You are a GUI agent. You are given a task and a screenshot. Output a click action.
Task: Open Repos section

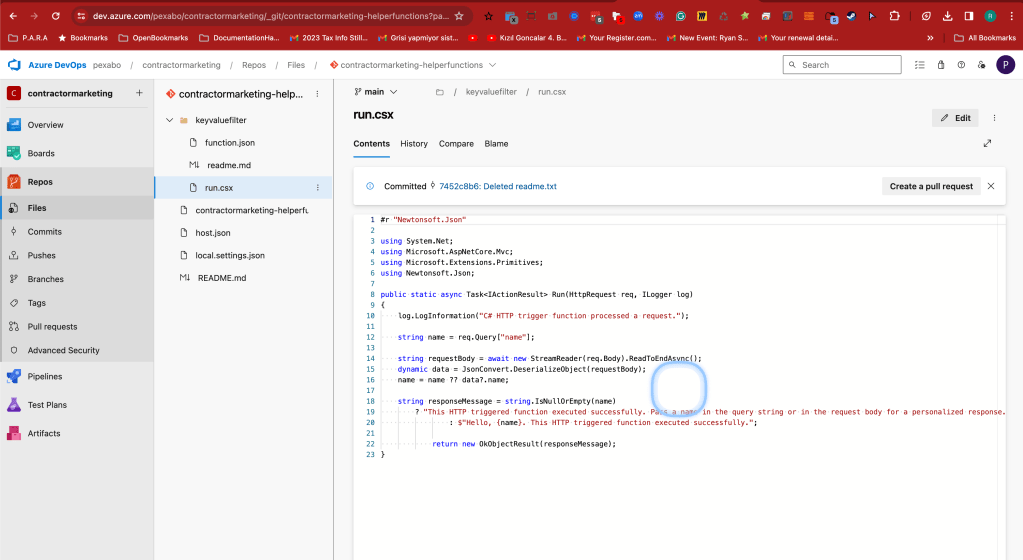click(40, 182)
